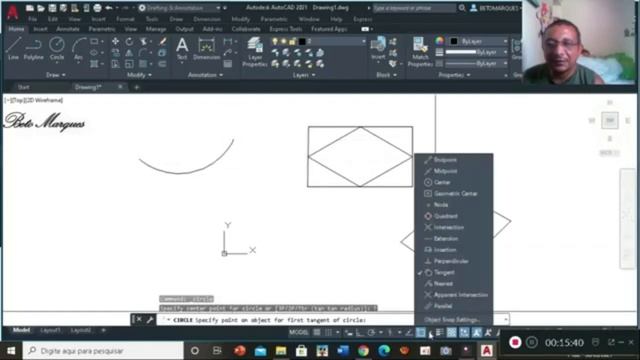Expand the Annotation panel
The image size is (640, 360).
(x=205, y=75)
